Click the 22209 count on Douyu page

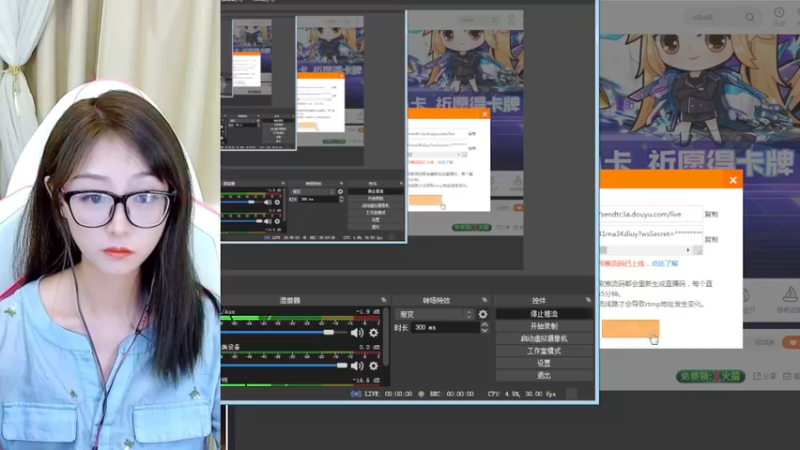(764, 342)
